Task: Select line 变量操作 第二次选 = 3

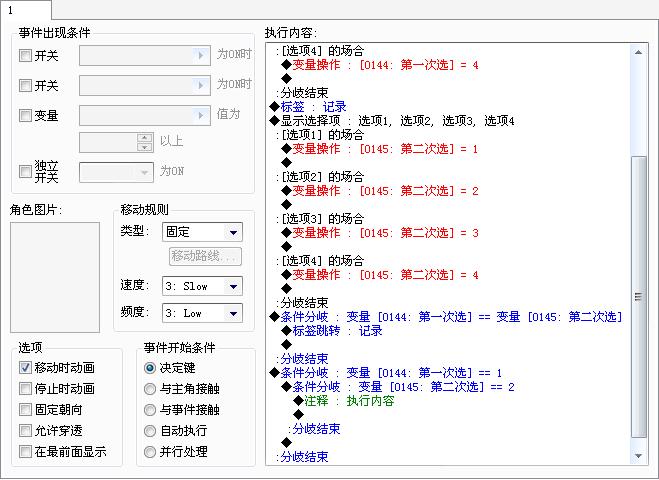Action: (x=380, y=233)
